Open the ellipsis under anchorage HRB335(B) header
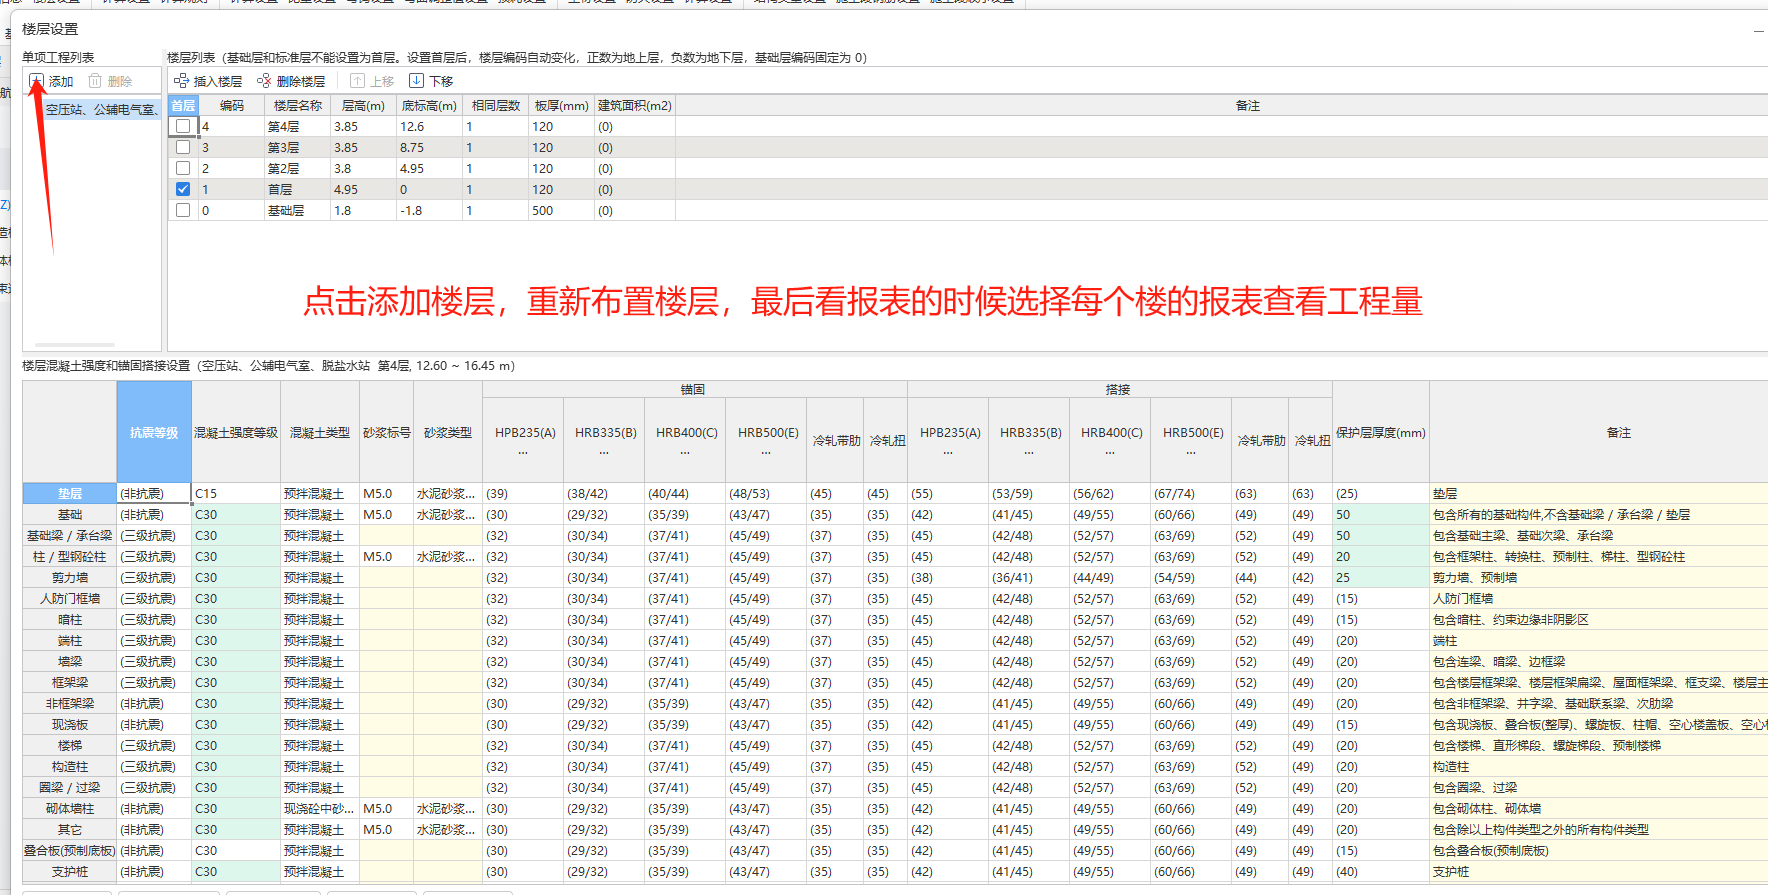This screenshot has width=1768, height=895. coord(604,452)
